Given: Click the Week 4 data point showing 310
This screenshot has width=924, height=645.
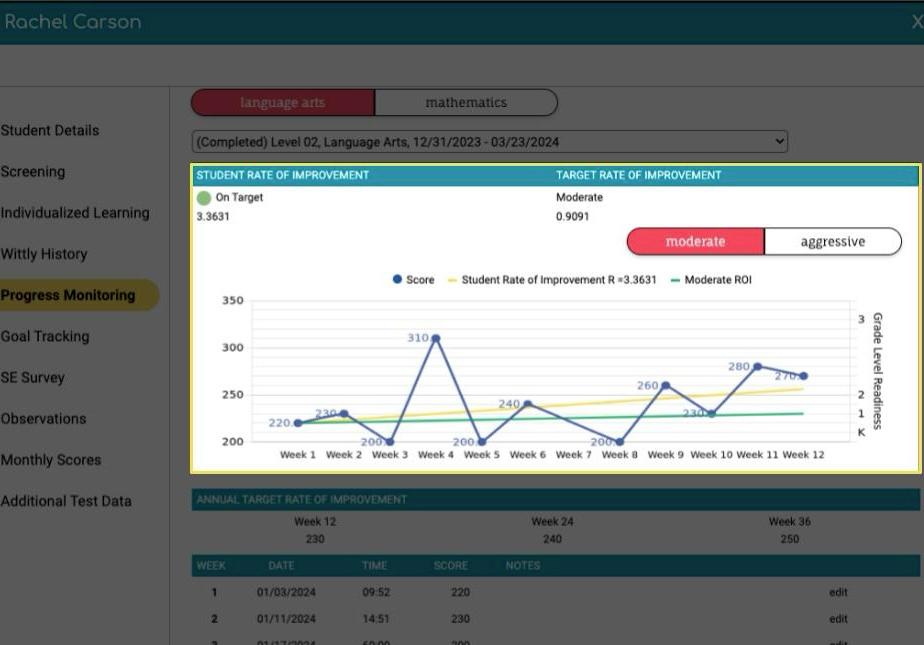Looking at the screenshot, I should (434, 338).
